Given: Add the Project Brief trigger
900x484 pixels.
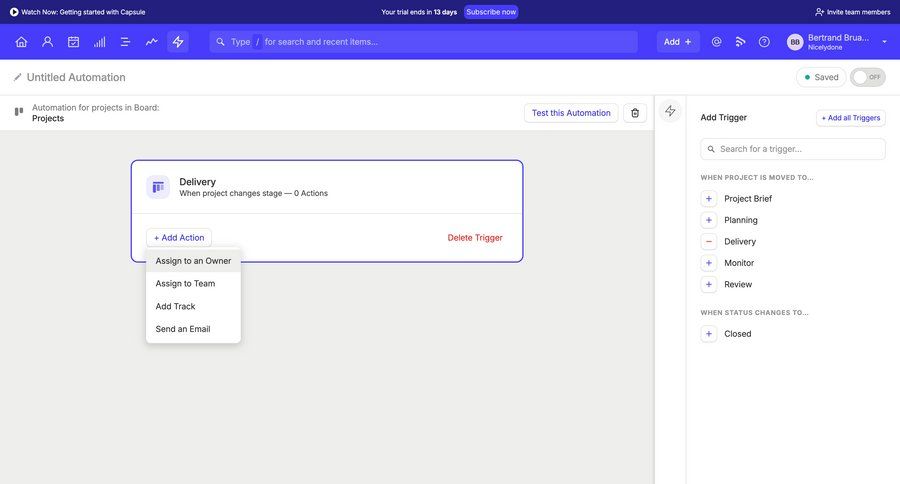Looking at the screenshot, I should tap(709, 199).
